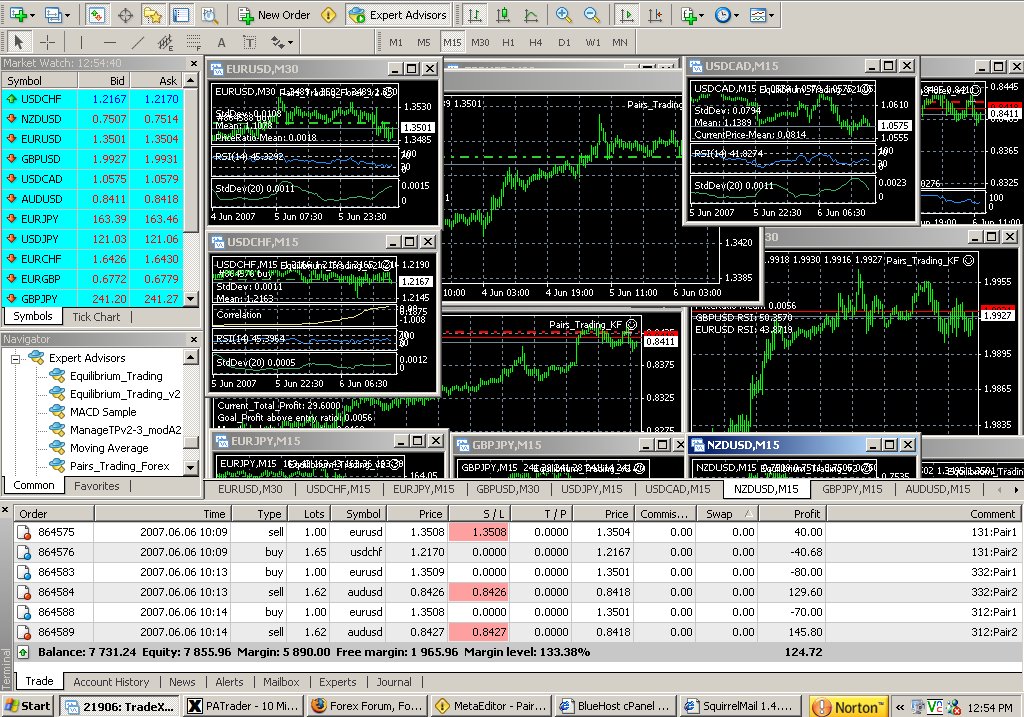Viewport: 1024px width, 717px height.
Task: Open MetaEditor taskbar item
Action: [493, 706]
